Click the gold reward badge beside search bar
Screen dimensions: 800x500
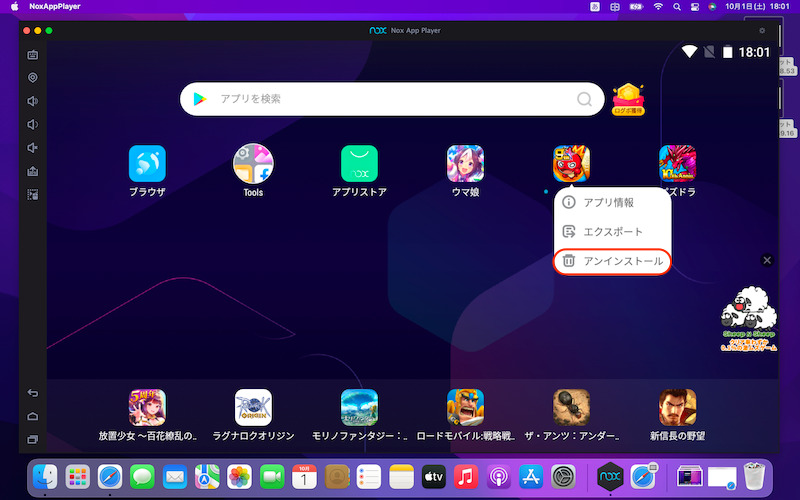pos(628,99)
